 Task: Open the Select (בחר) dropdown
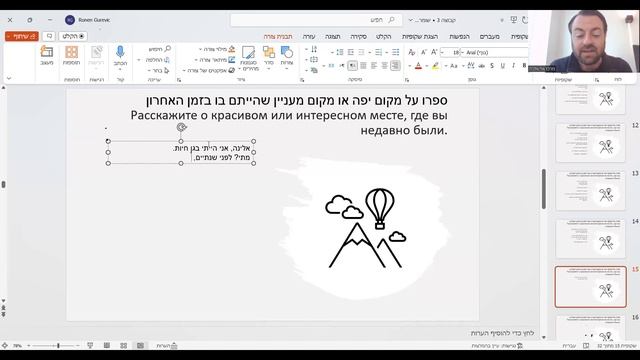pyautogui.click(x=157, y=70)
